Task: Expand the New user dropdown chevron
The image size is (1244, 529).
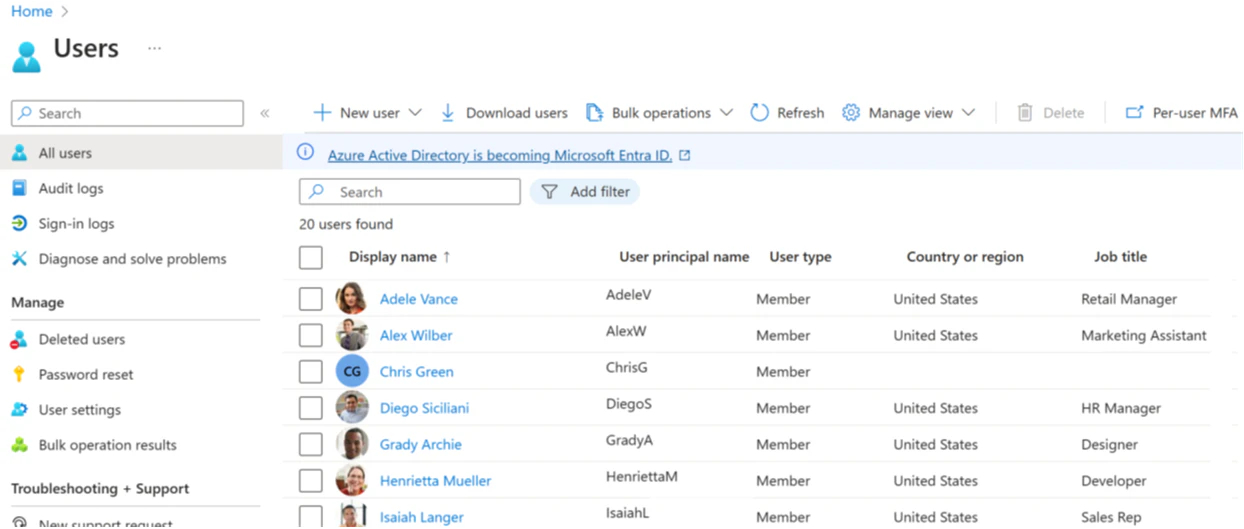Action: pos(415,113)
